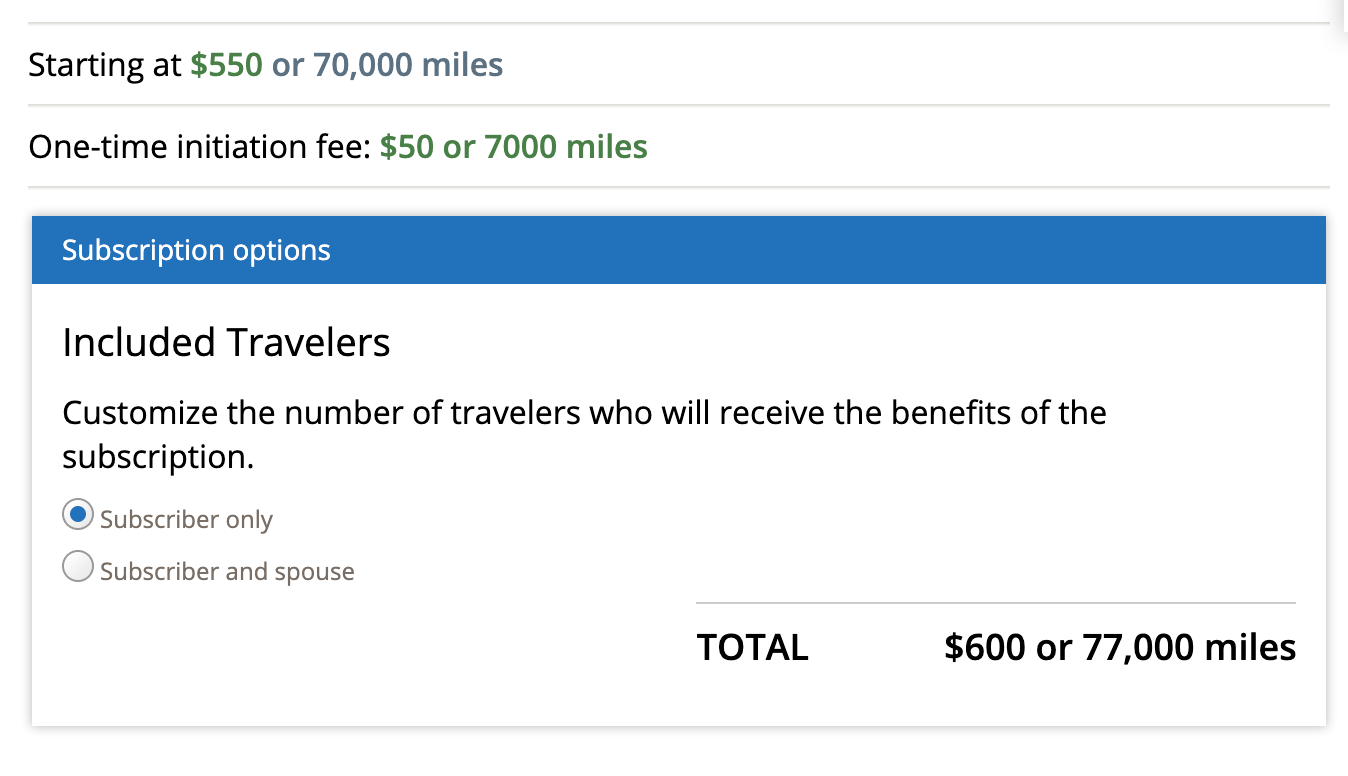Select the Subscriber only radio button
Viewport: 1348px width, 776px height.
[x=78, y=516]
